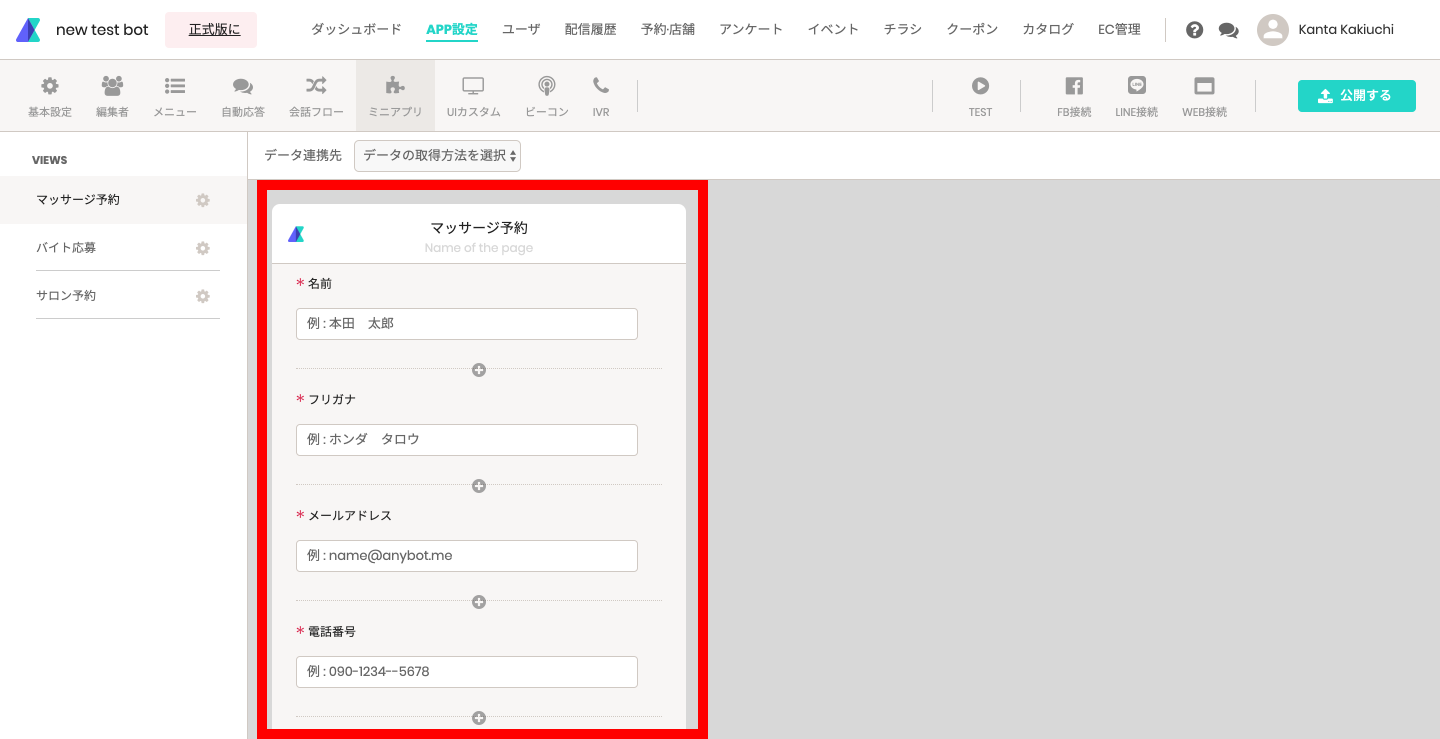Click the フリガナ field label

[332, 400]
